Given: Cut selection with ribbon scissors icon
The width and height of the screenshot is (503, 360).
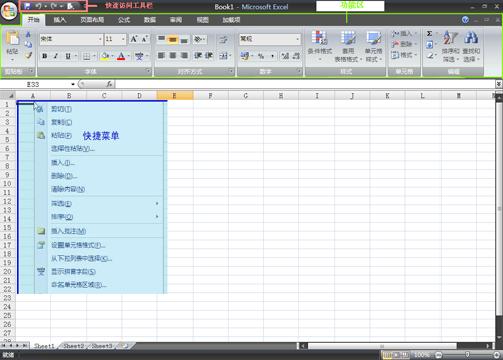Looking at the screenshot, I should (x=28, y=35).
